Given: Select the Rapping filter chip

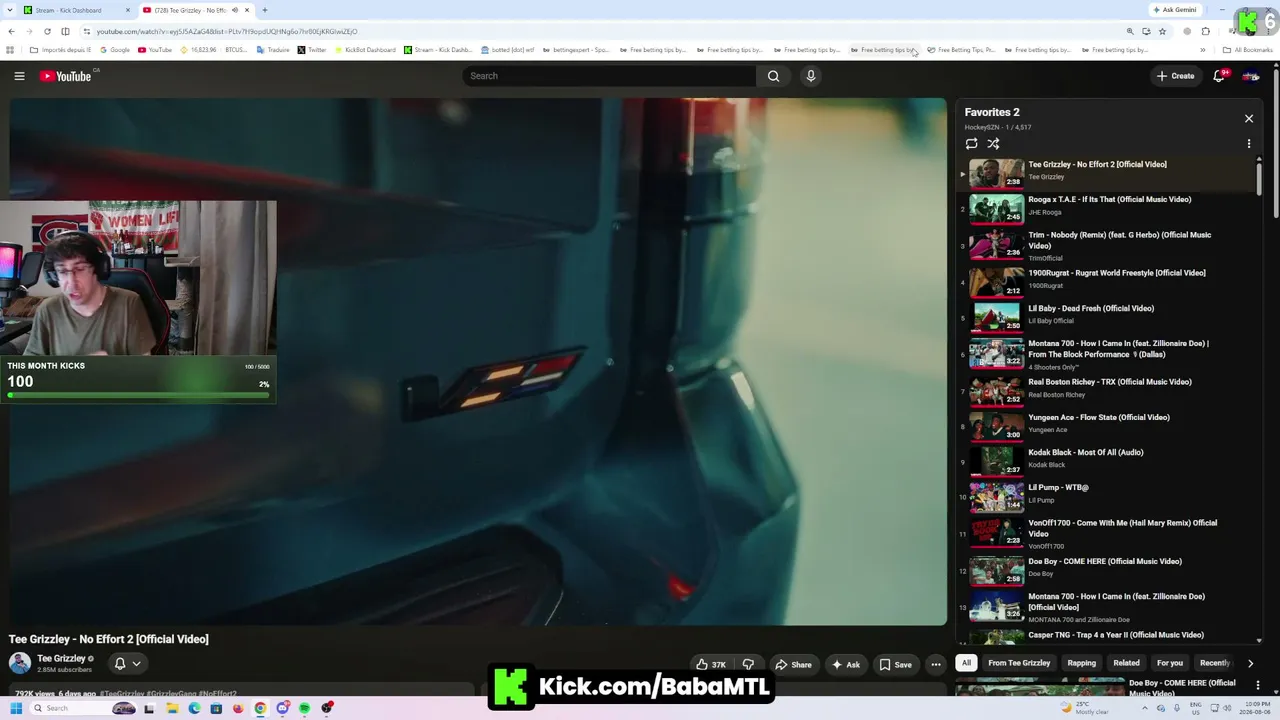Looking at the screenshot, I should pyautogui.click(x=1081, y=663).
